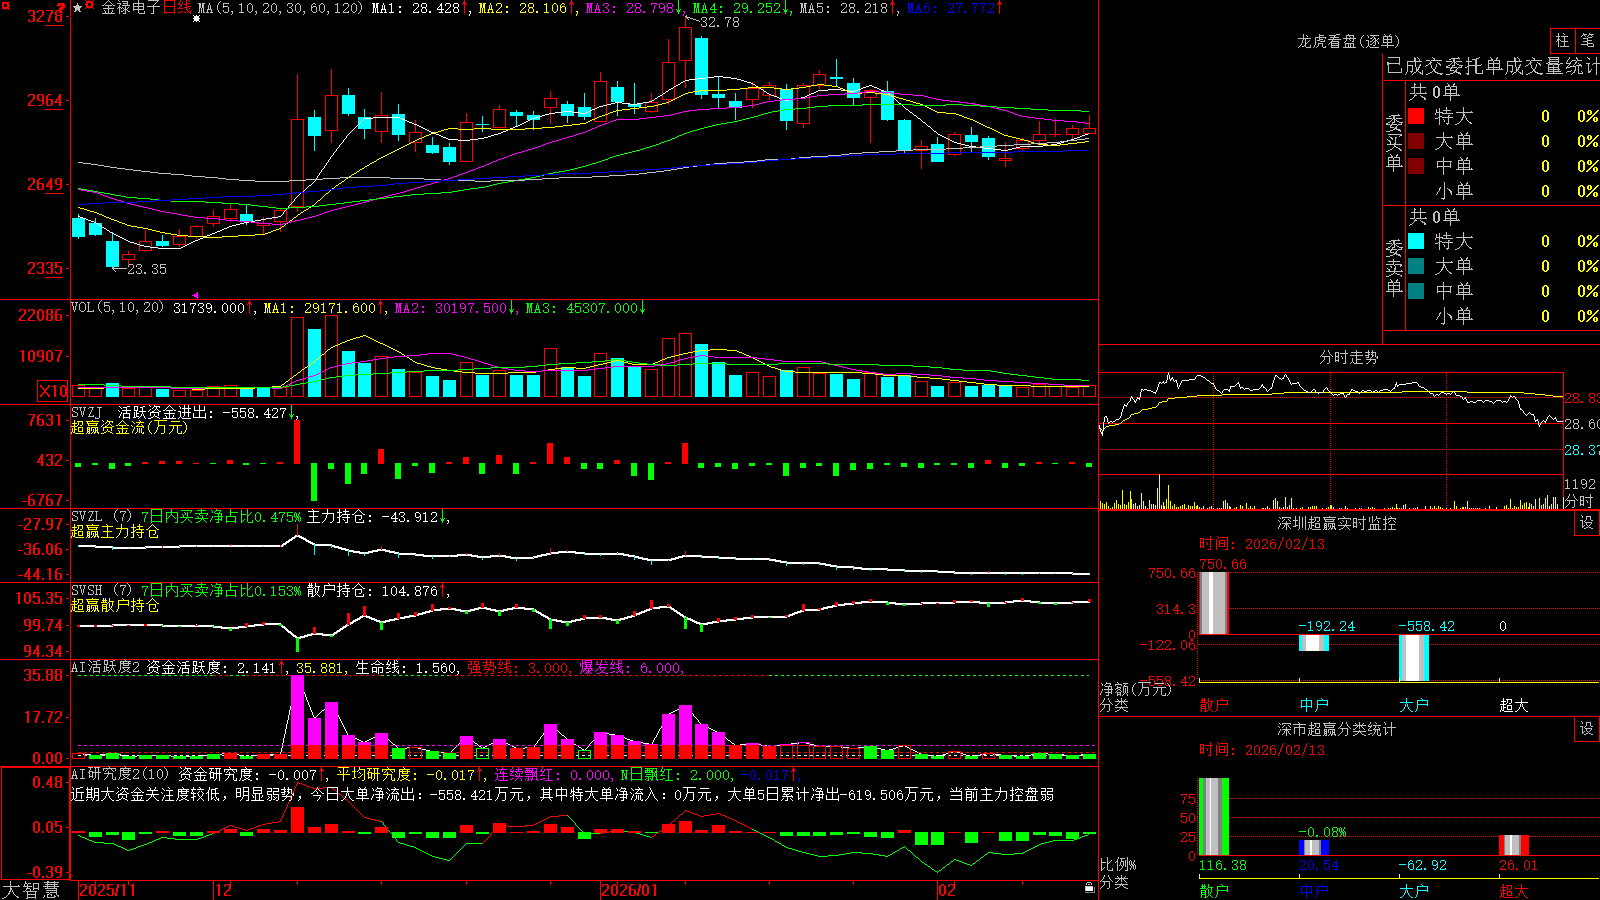Click AI研究度2(10) indicator label
This screenshot has width=1600, height=900.
pyautogui.click(x=120, y=774)
